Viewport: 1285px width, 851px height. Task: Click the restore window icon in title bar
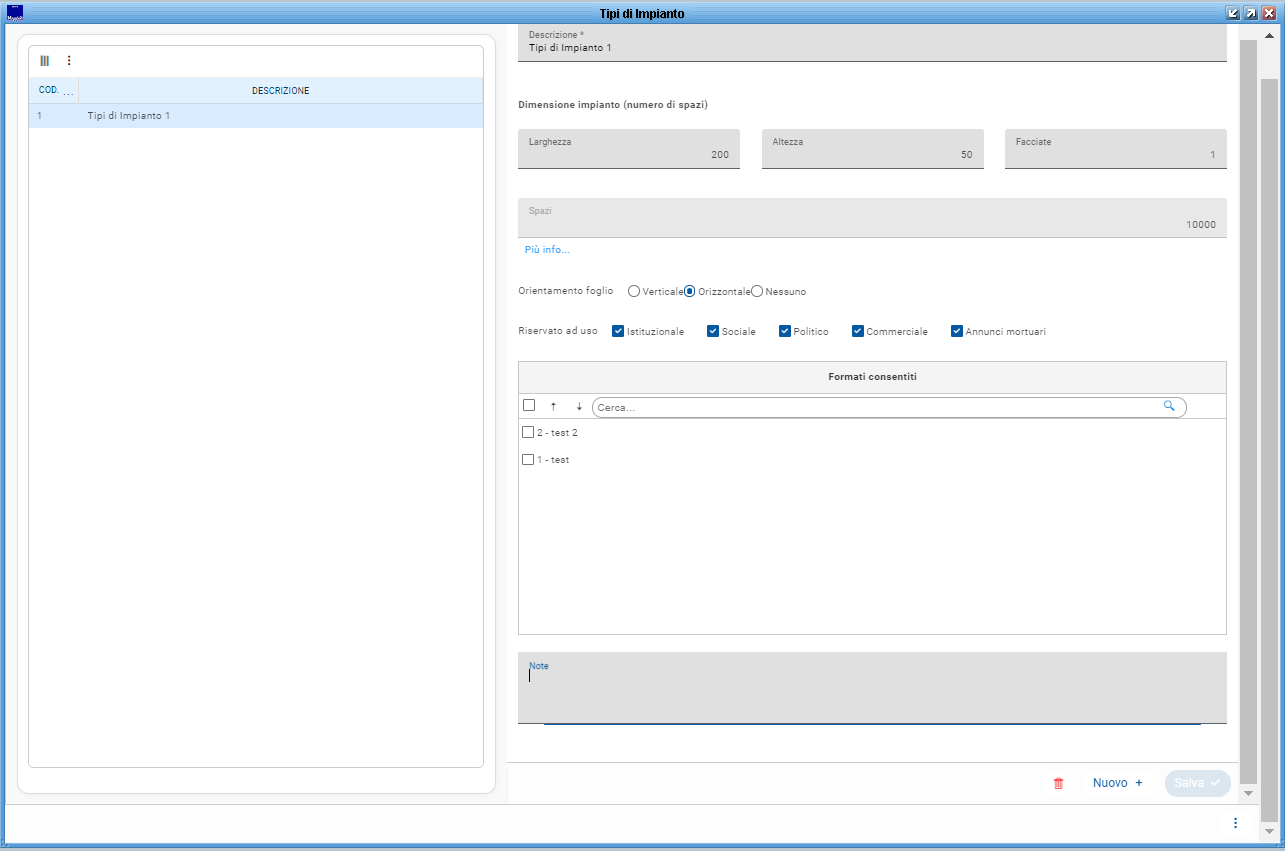point(1233,13)
